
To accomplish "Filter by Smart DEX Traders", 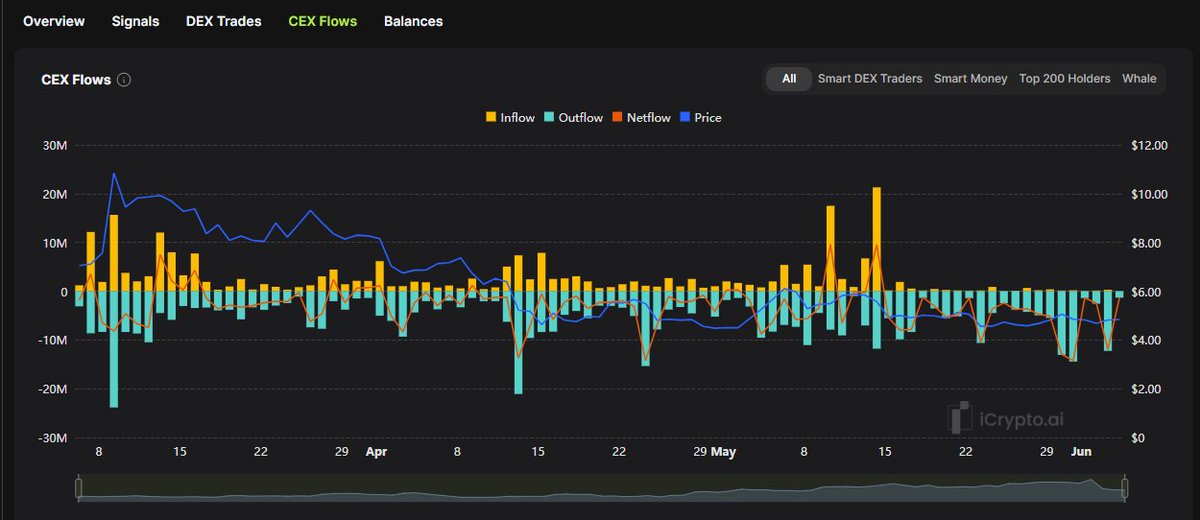I will coord(870,78).
